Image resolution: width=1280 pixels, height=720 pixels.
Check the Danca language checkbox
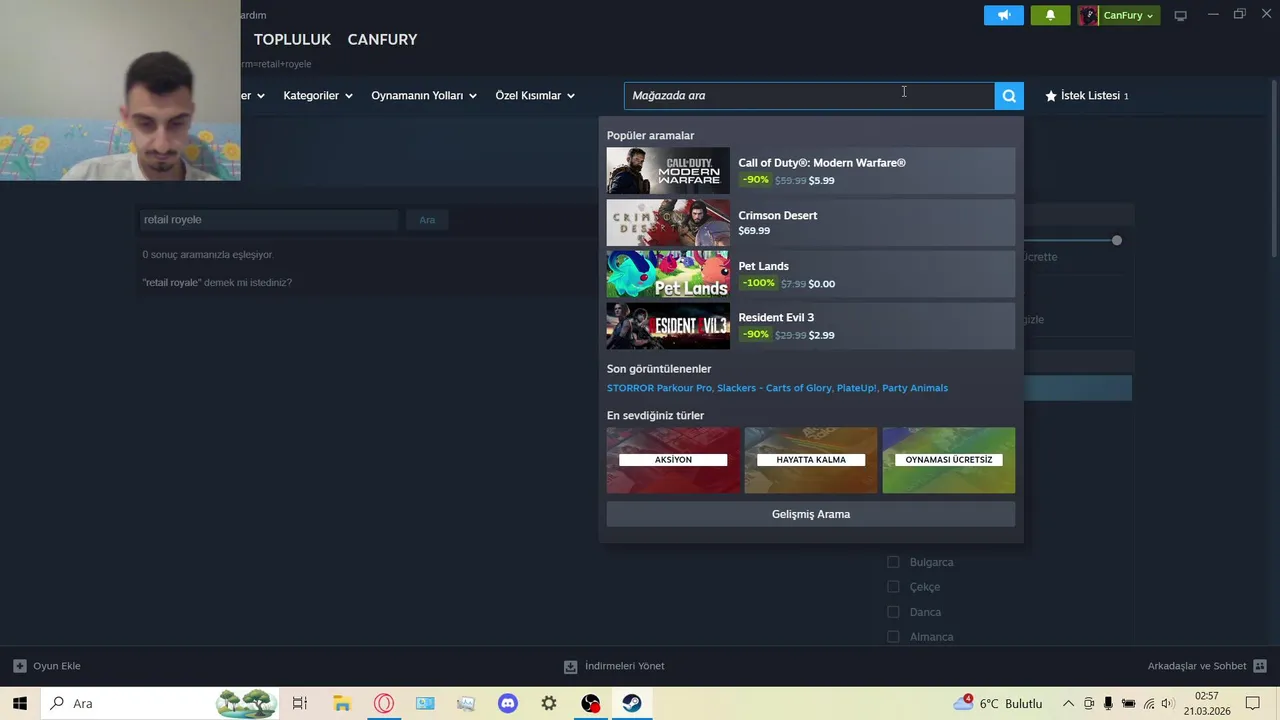point(893,612)
